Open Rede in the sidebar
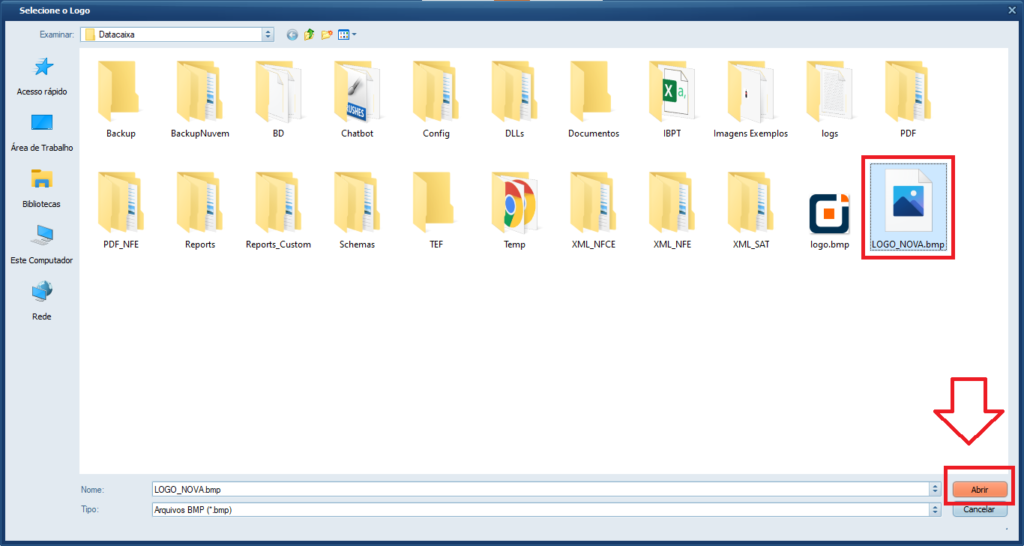 pyautogui.click(x=42, y=299)
